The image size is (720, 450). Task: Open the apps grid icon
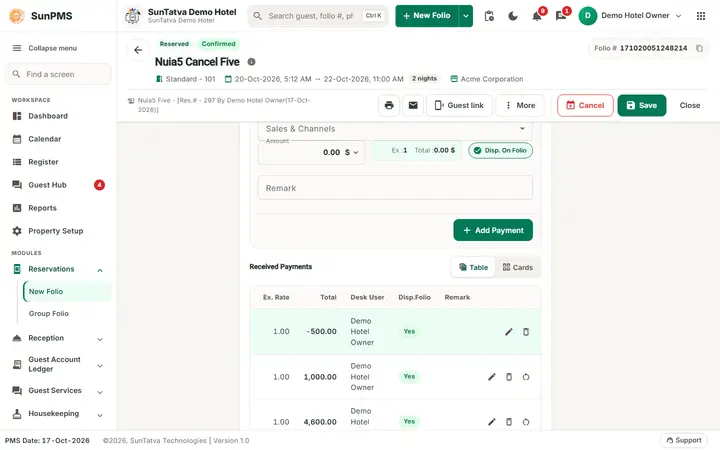(x=701, y=16)
